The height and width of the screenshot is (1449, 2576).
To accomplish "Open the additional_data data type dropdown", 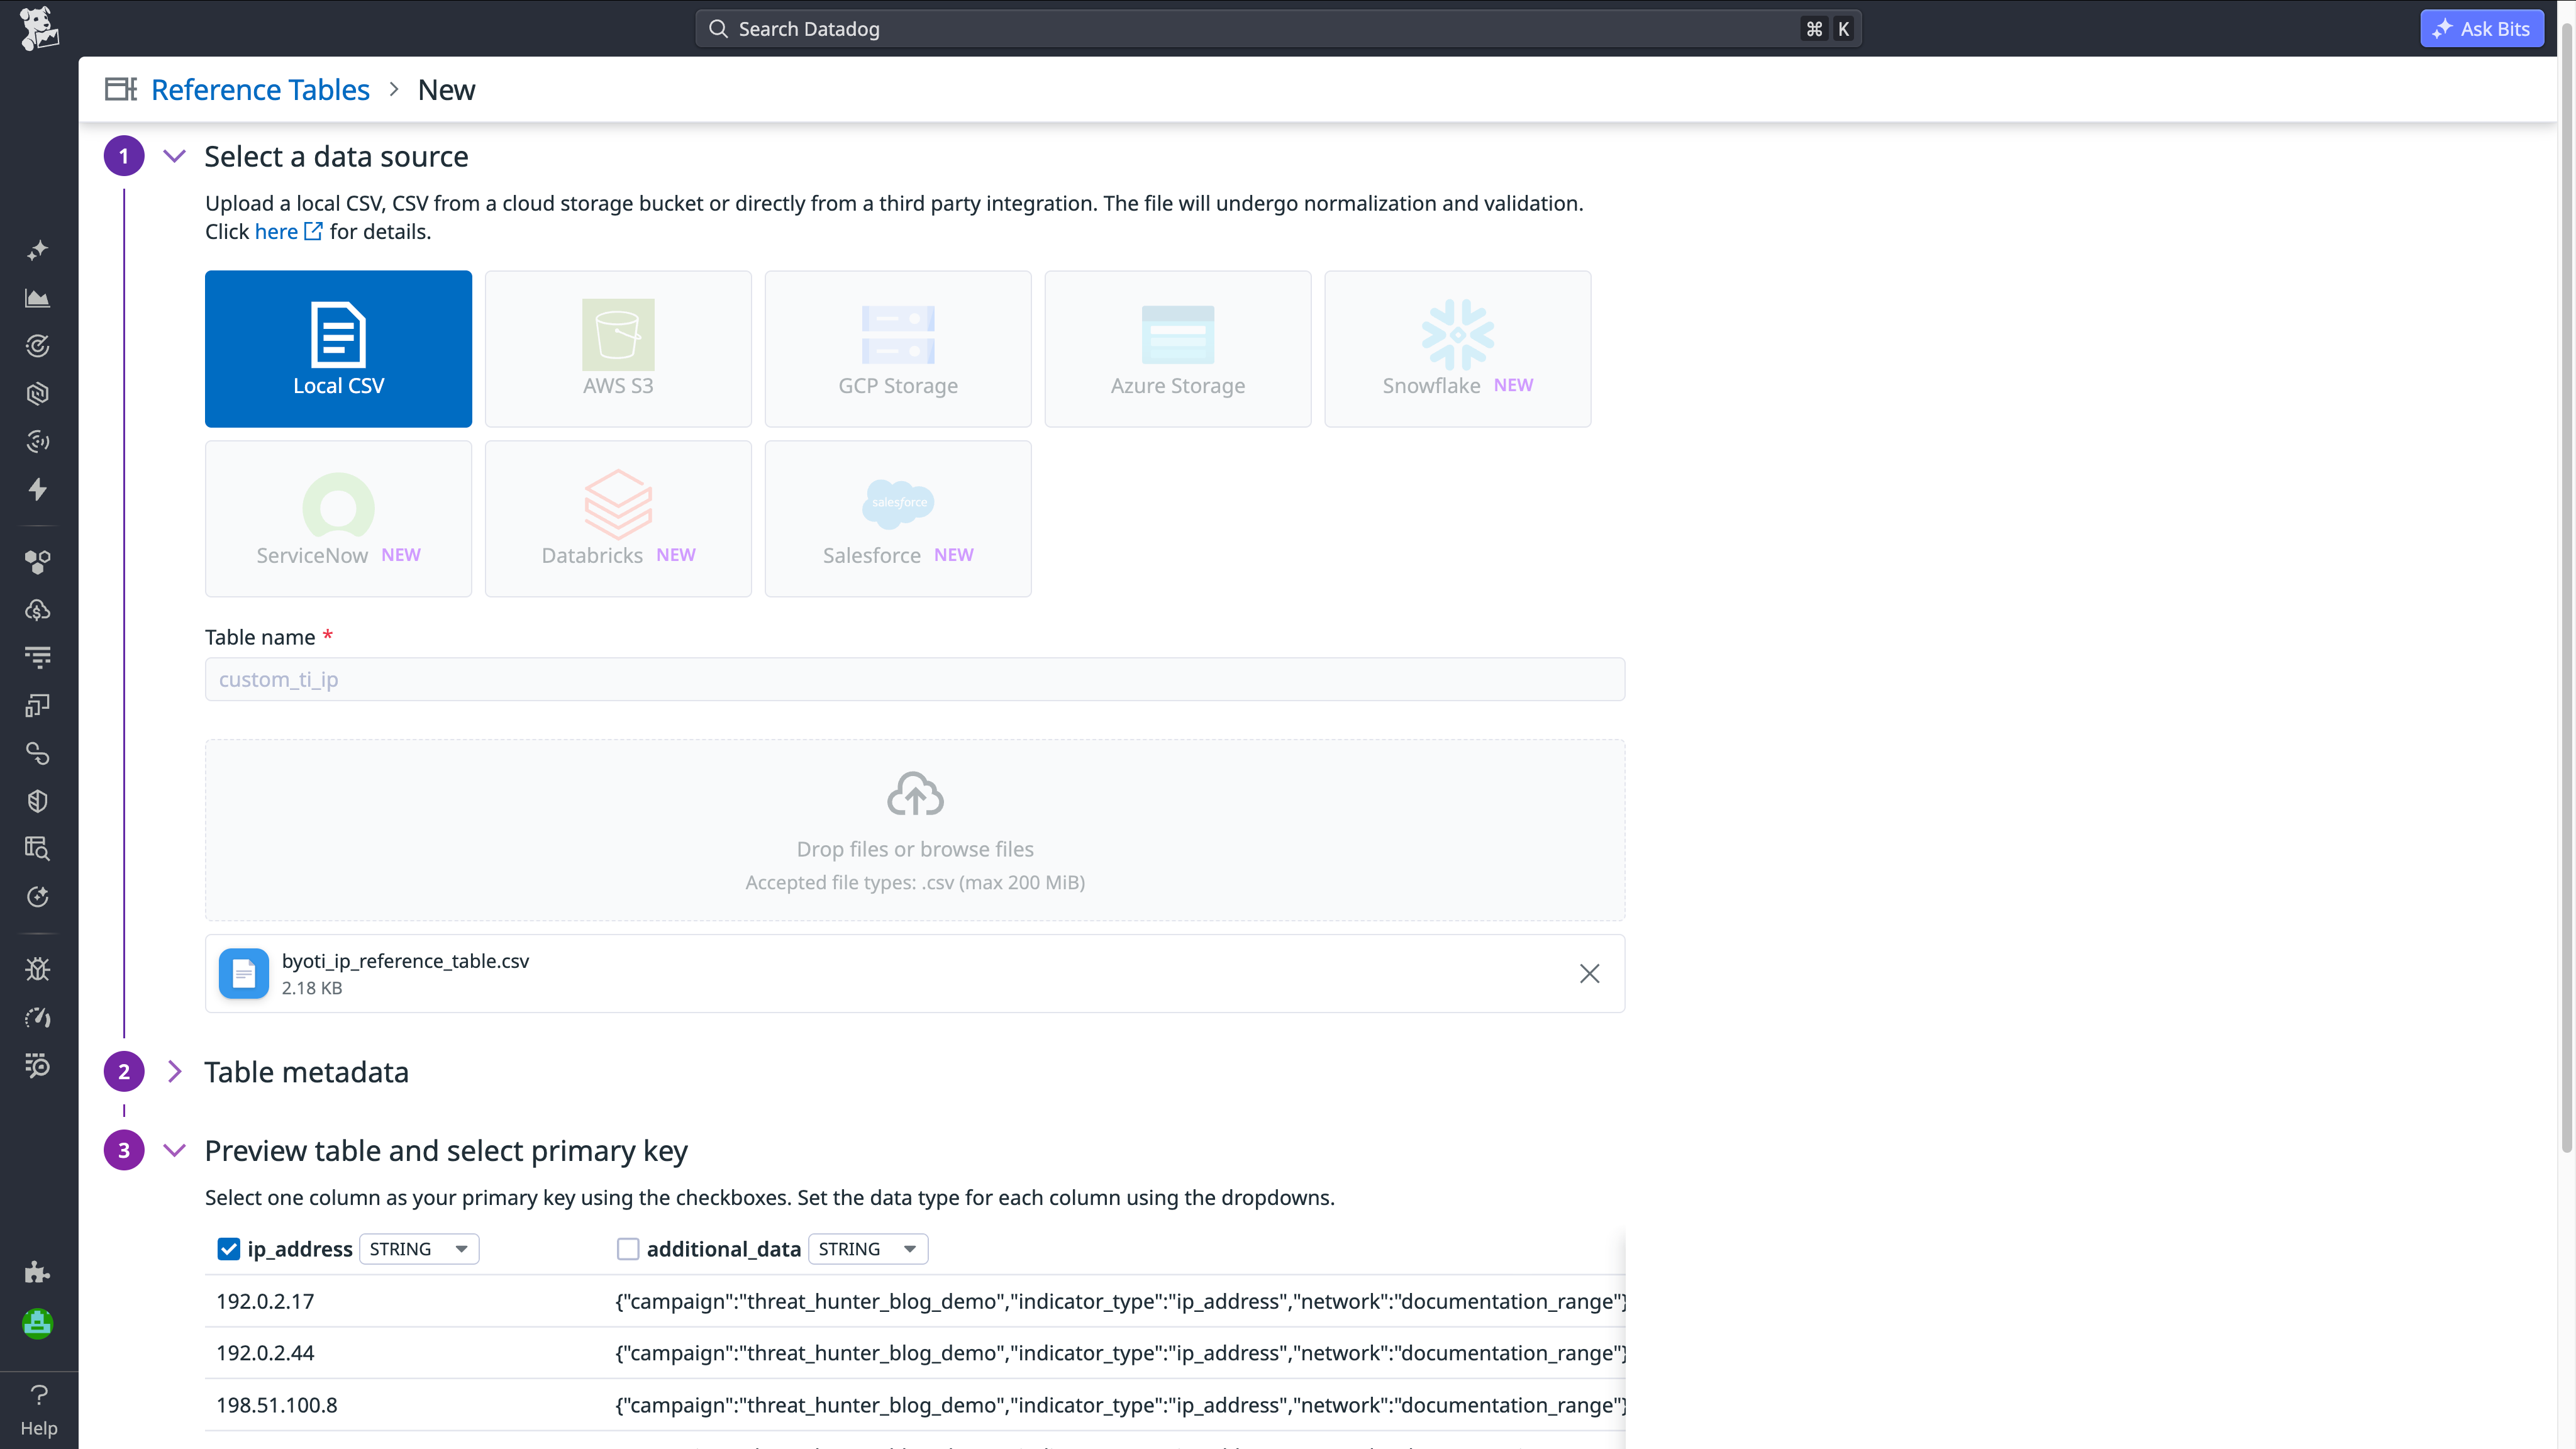I will pos(868,1249).
